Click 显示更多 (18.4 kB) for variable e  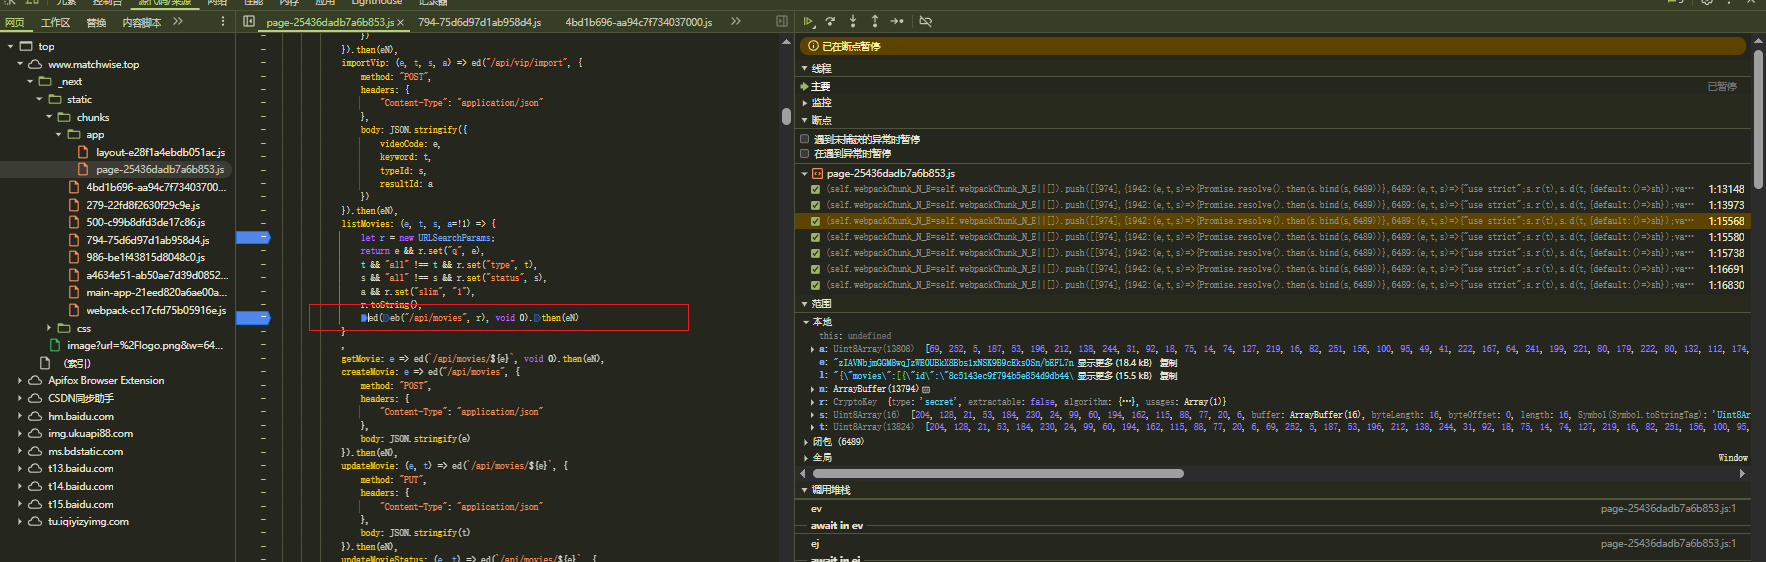pos(1114,363)
